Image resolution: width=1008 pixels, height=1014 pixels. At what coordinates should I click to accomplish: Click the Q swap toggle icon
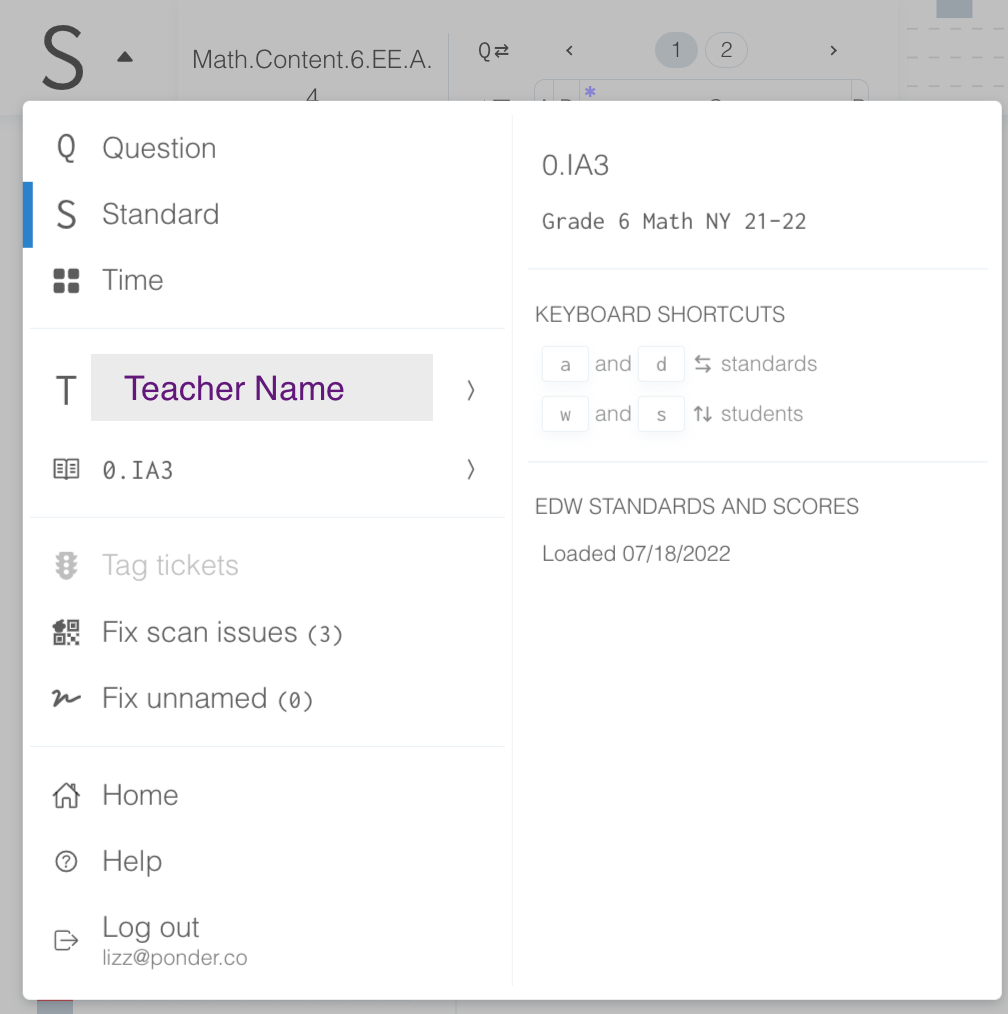point(493,50)
